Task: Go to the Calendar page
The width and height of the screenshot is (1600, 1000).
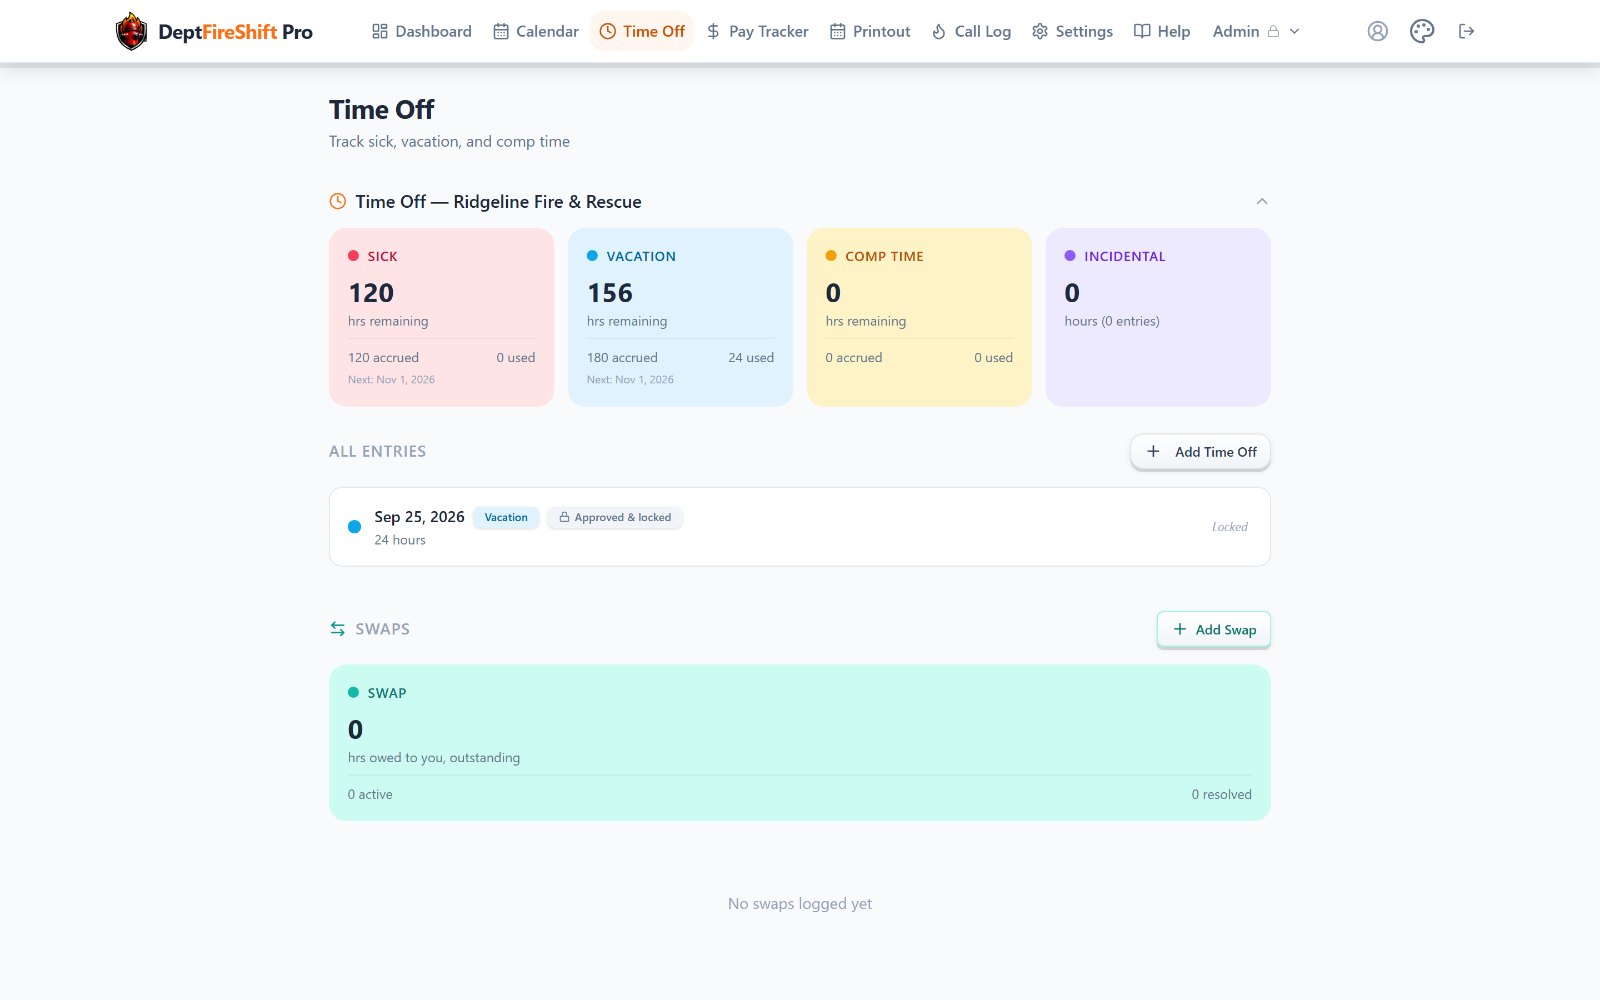Action: [535, 31]
